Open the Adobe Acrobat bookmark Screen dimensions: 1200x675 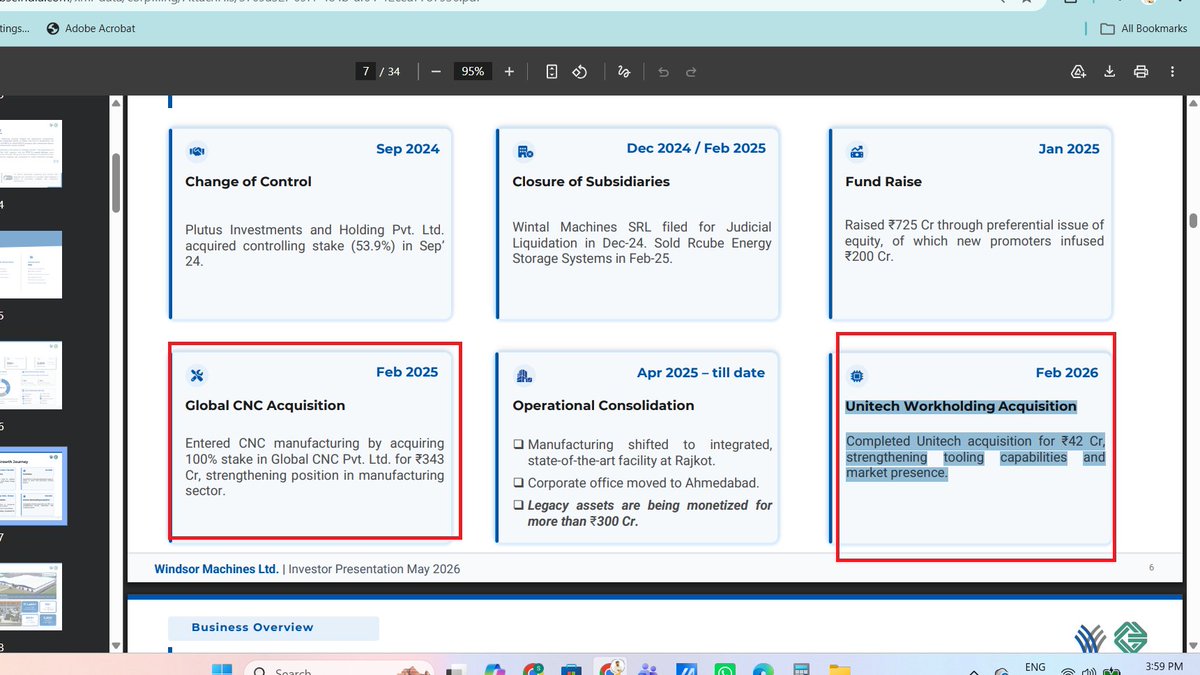click(x=90, y=28)
